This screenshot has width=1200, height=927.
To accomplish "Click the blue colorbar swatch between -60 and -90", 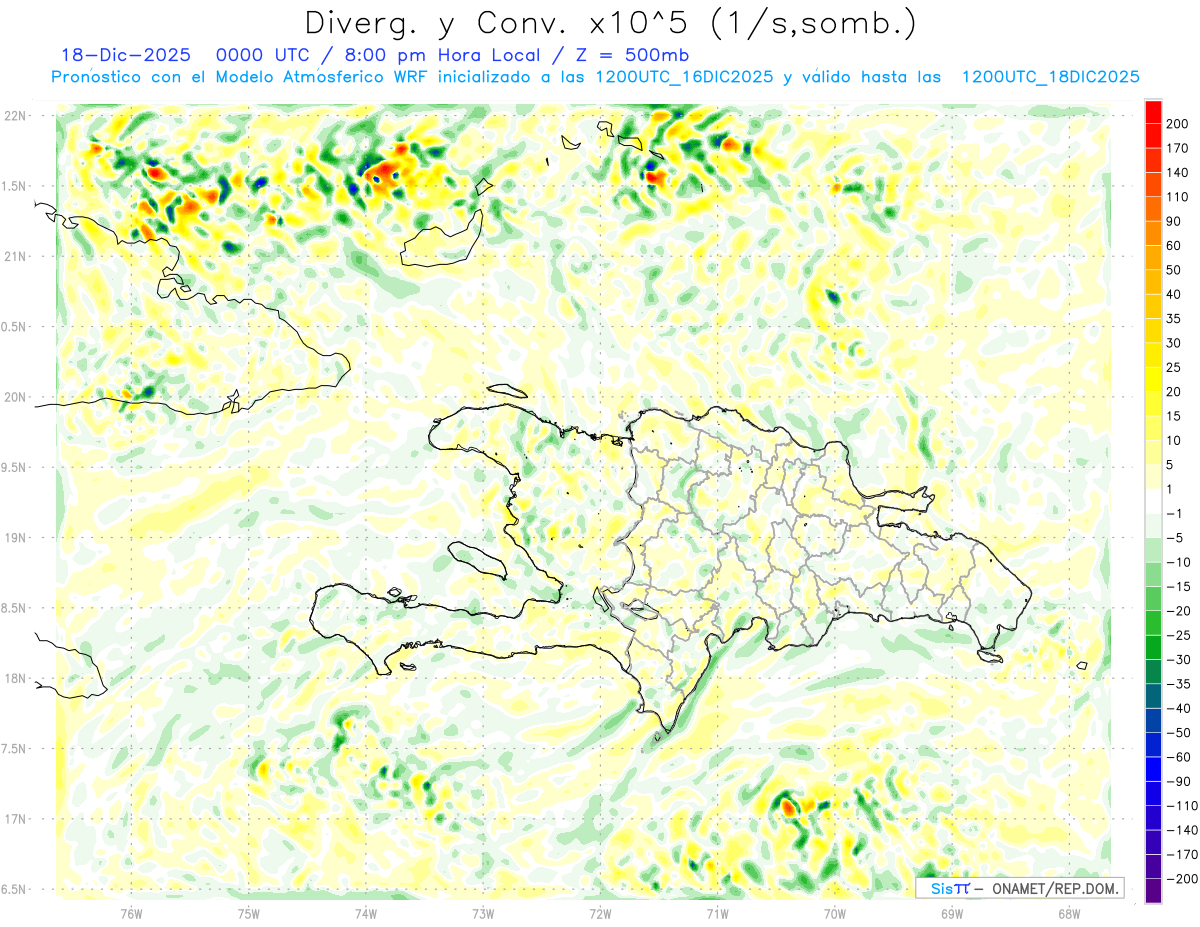I will [x=1153, y=769].
